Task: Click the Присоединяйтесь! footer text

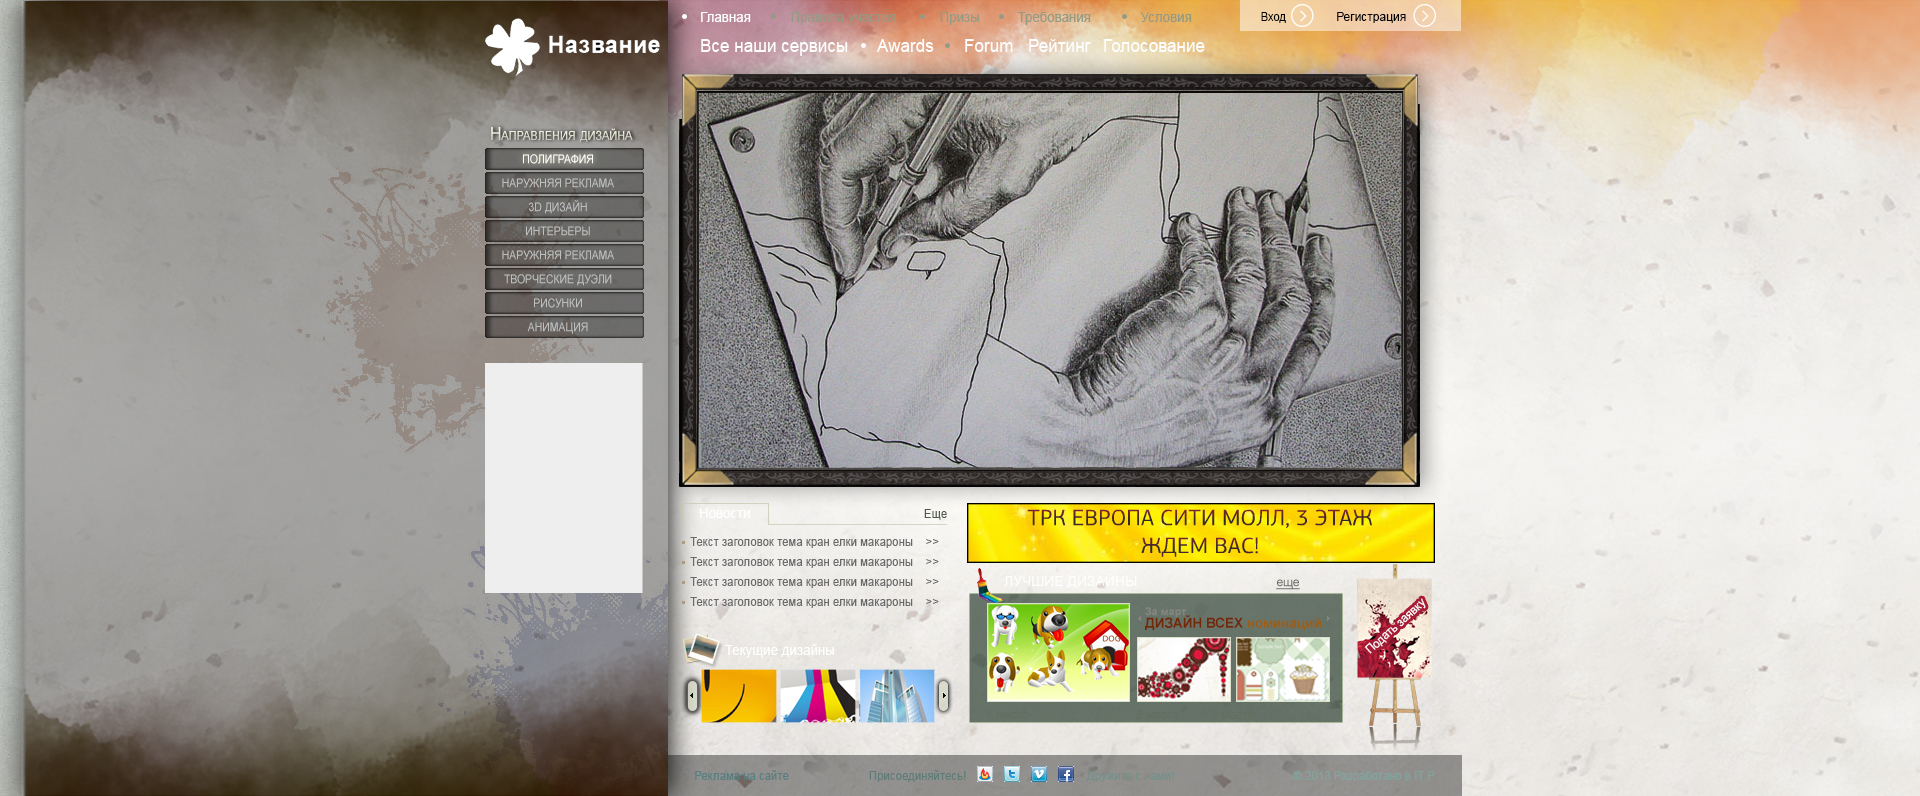Action: tap(917, 776)
